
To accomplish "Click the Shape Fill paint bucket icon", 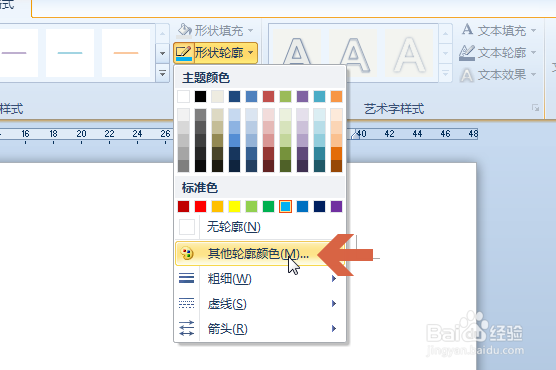I will [184, 31].
